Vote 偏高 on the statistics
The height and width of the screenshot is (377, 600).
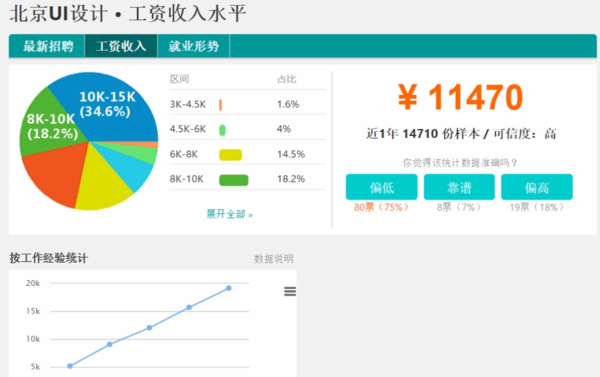click(x=537, y=187)
